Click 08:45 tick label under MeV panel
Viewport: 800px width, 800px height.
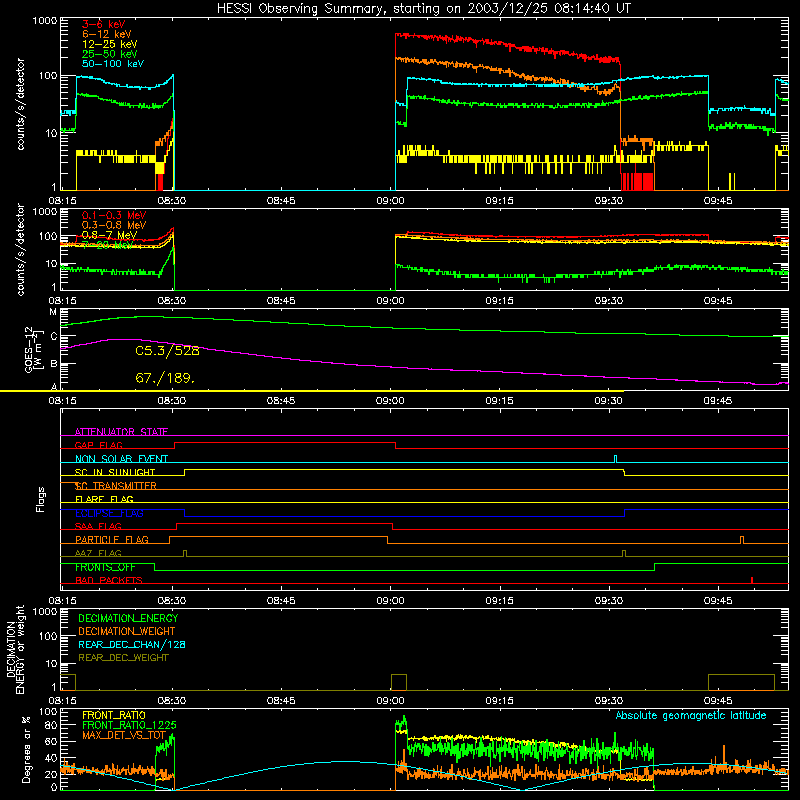pos(281,301)
